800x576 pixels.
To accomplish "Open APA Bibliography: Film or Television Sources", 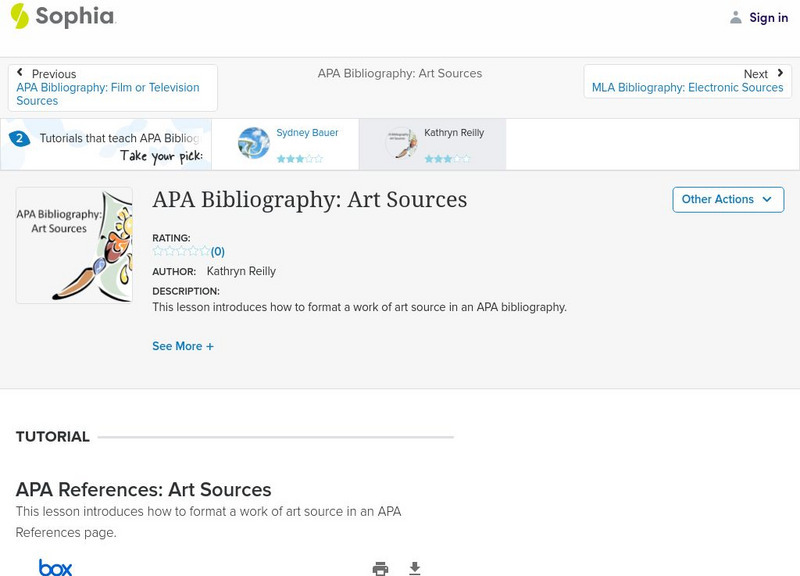I will point(107,94).
